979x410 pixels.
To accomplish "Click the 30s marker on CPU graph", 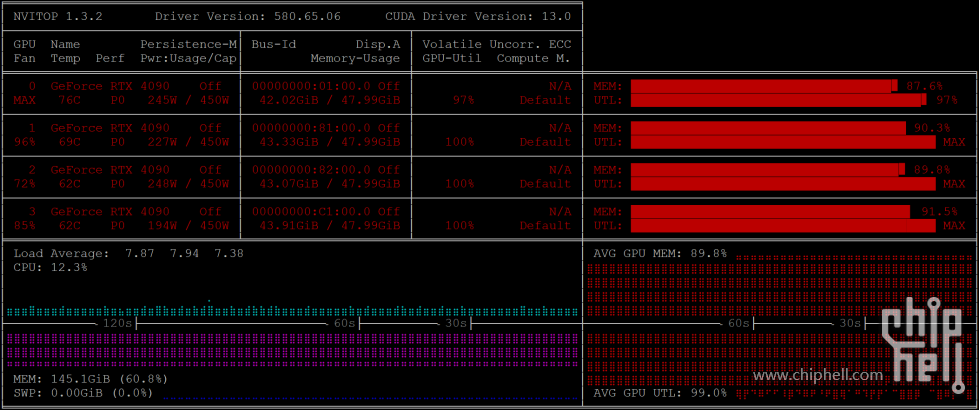I will coord(455,323).
